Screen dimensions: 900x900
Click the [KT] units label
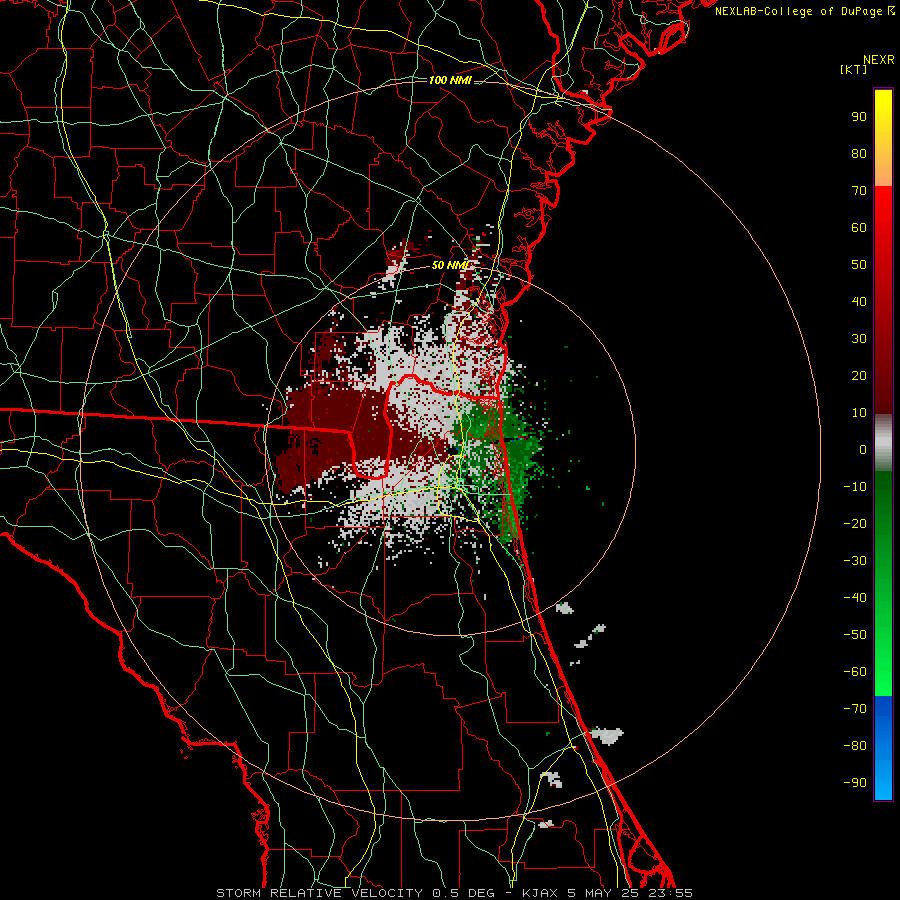854,69
